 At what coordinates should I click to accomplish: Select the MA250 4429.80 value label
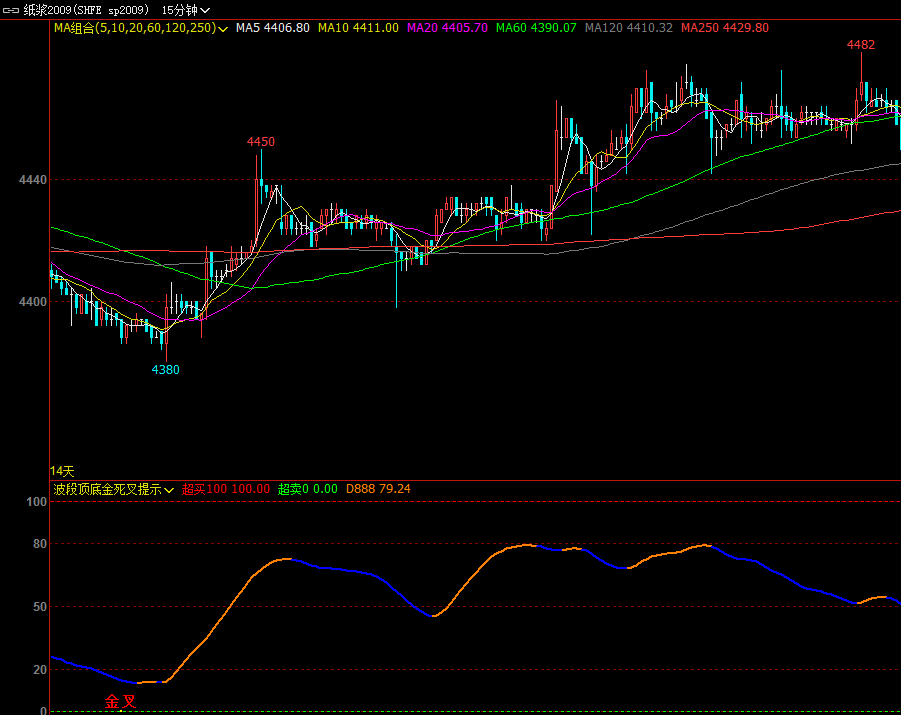[725, 28]
